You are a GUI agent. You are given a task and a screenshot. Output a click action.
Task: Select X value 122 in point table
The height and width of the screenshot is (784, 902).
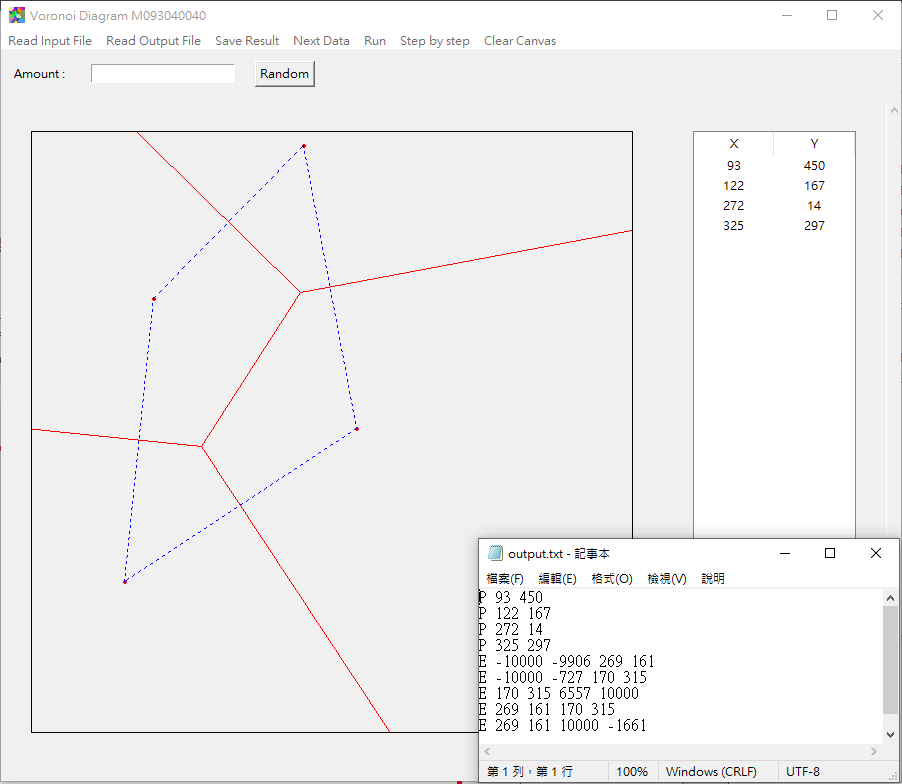733,186
